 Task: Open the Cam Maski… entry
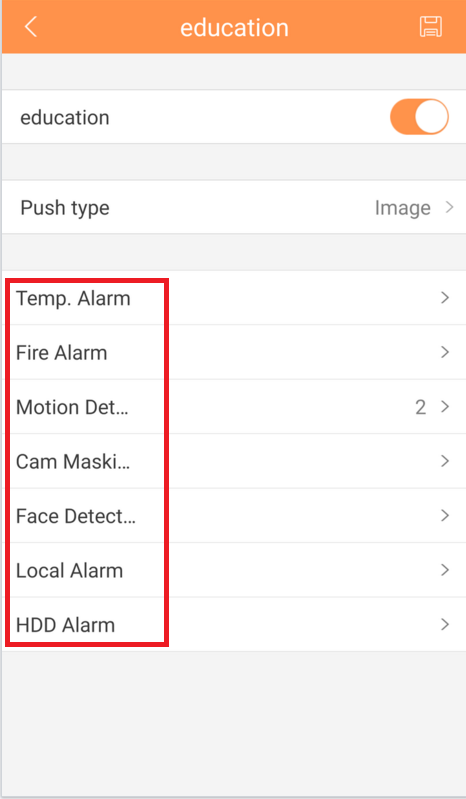point(234,462)
